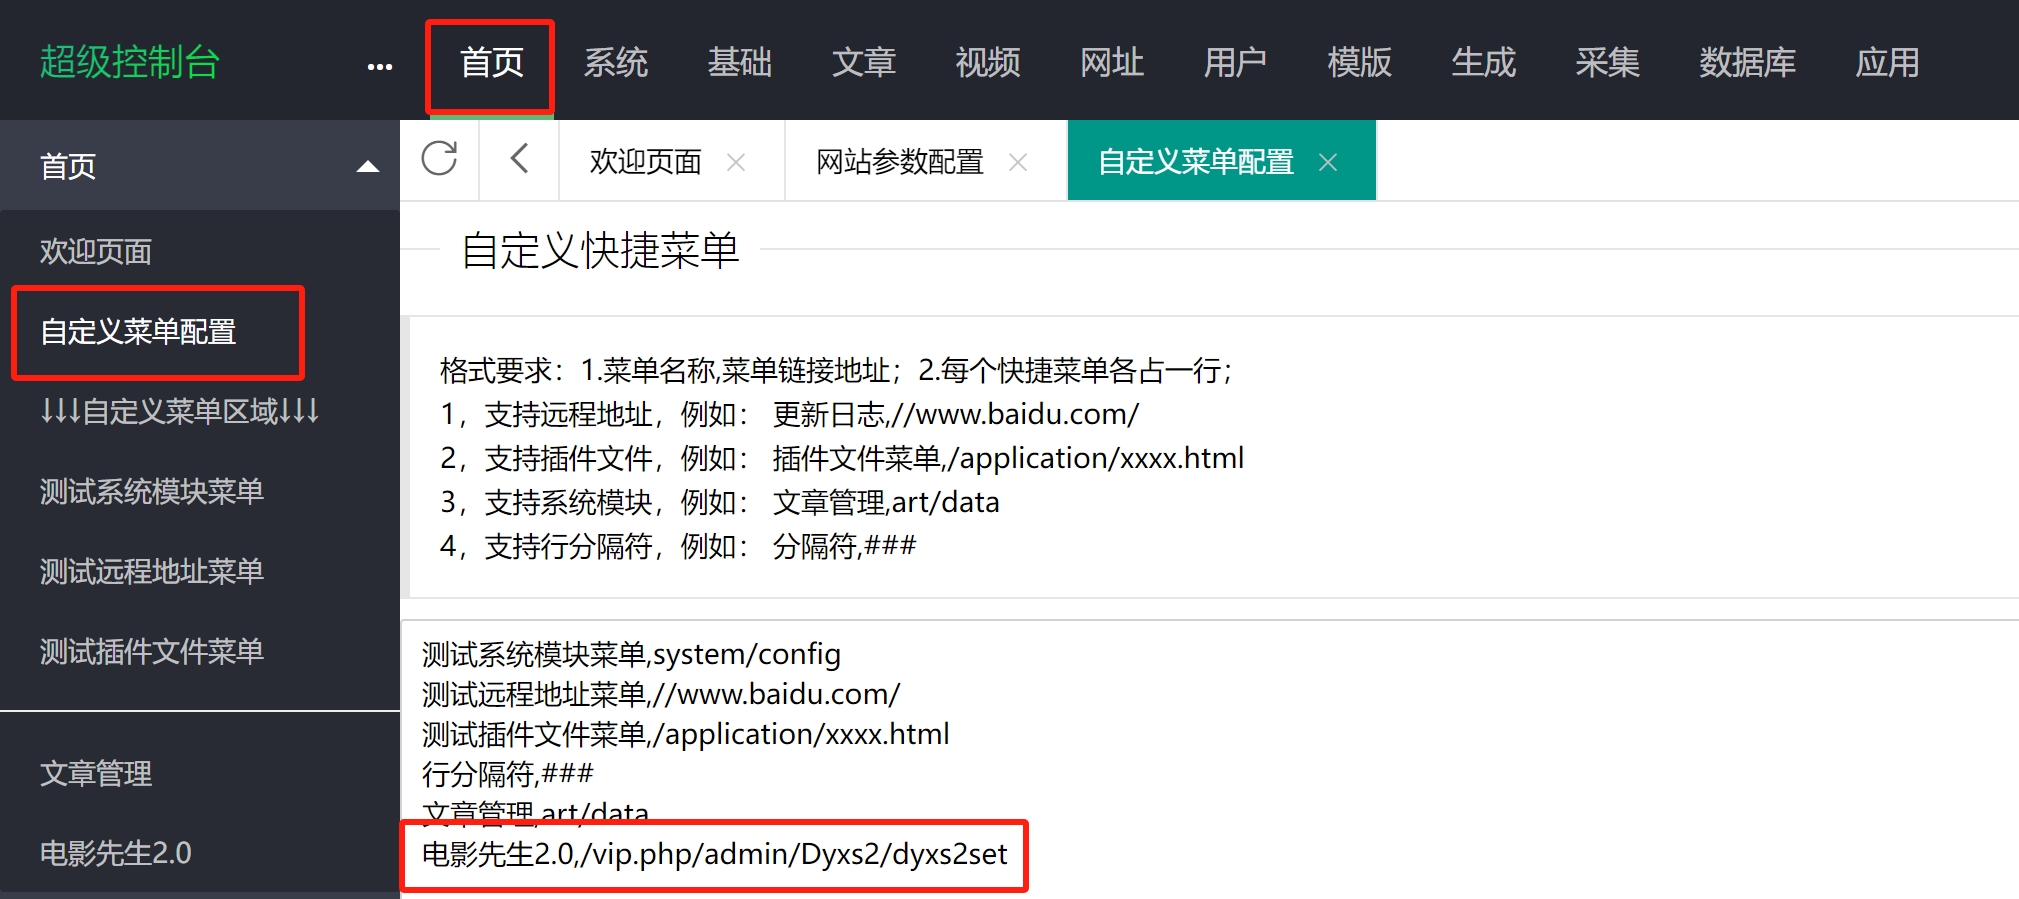
Task: Switch to the 欢迎页面 tab
Action: click(646, 162)
